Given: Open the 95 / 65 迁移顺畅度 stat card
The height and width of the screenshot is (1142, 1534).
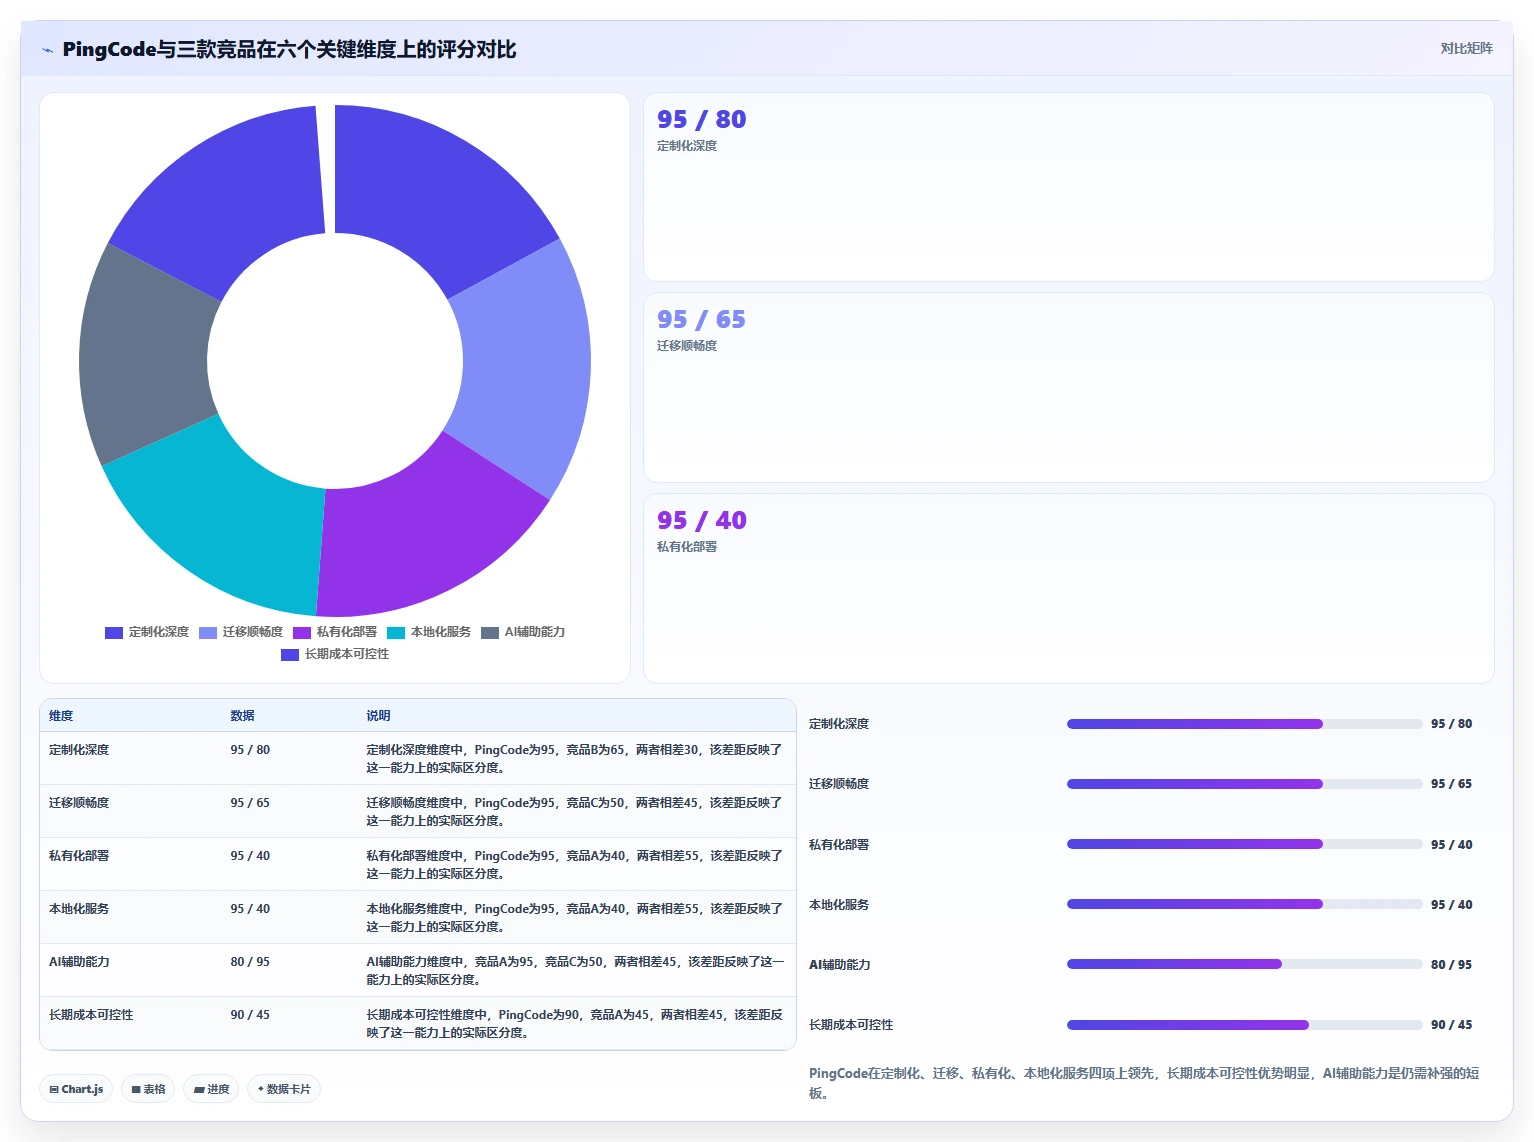Looking at the screenshot, I should coord(1069,388).
